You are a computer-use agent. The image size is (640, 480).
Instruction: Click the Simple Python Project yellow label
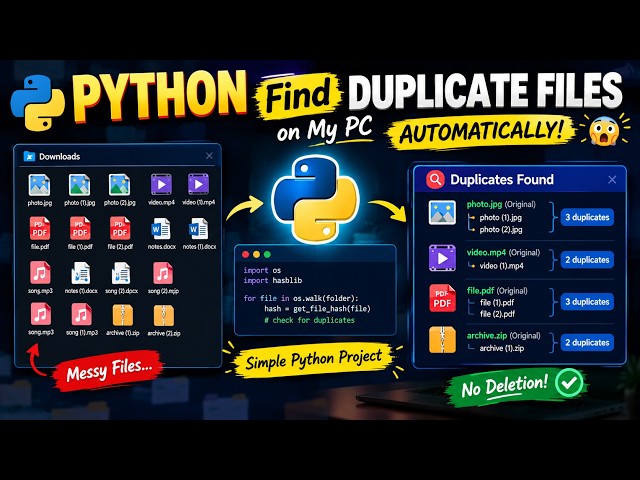313,360
